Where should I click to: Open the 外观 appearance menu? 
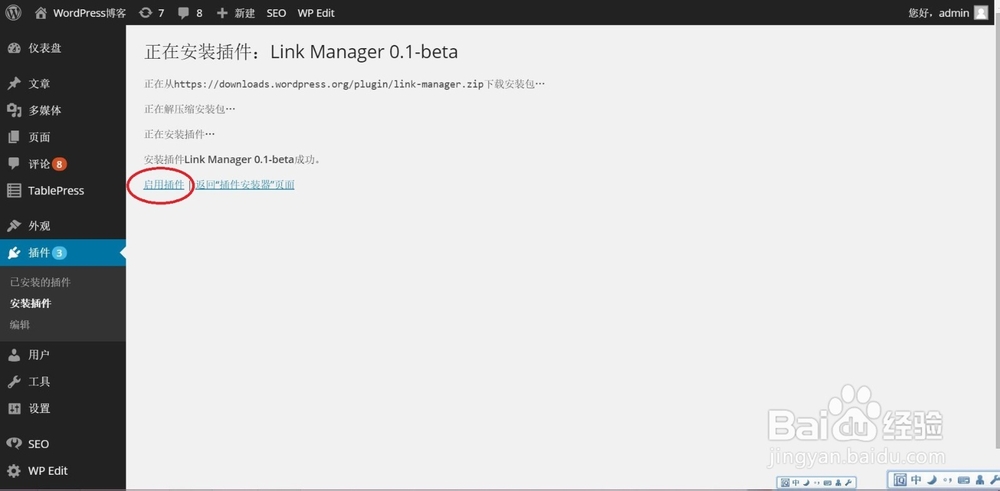(39, 226)
